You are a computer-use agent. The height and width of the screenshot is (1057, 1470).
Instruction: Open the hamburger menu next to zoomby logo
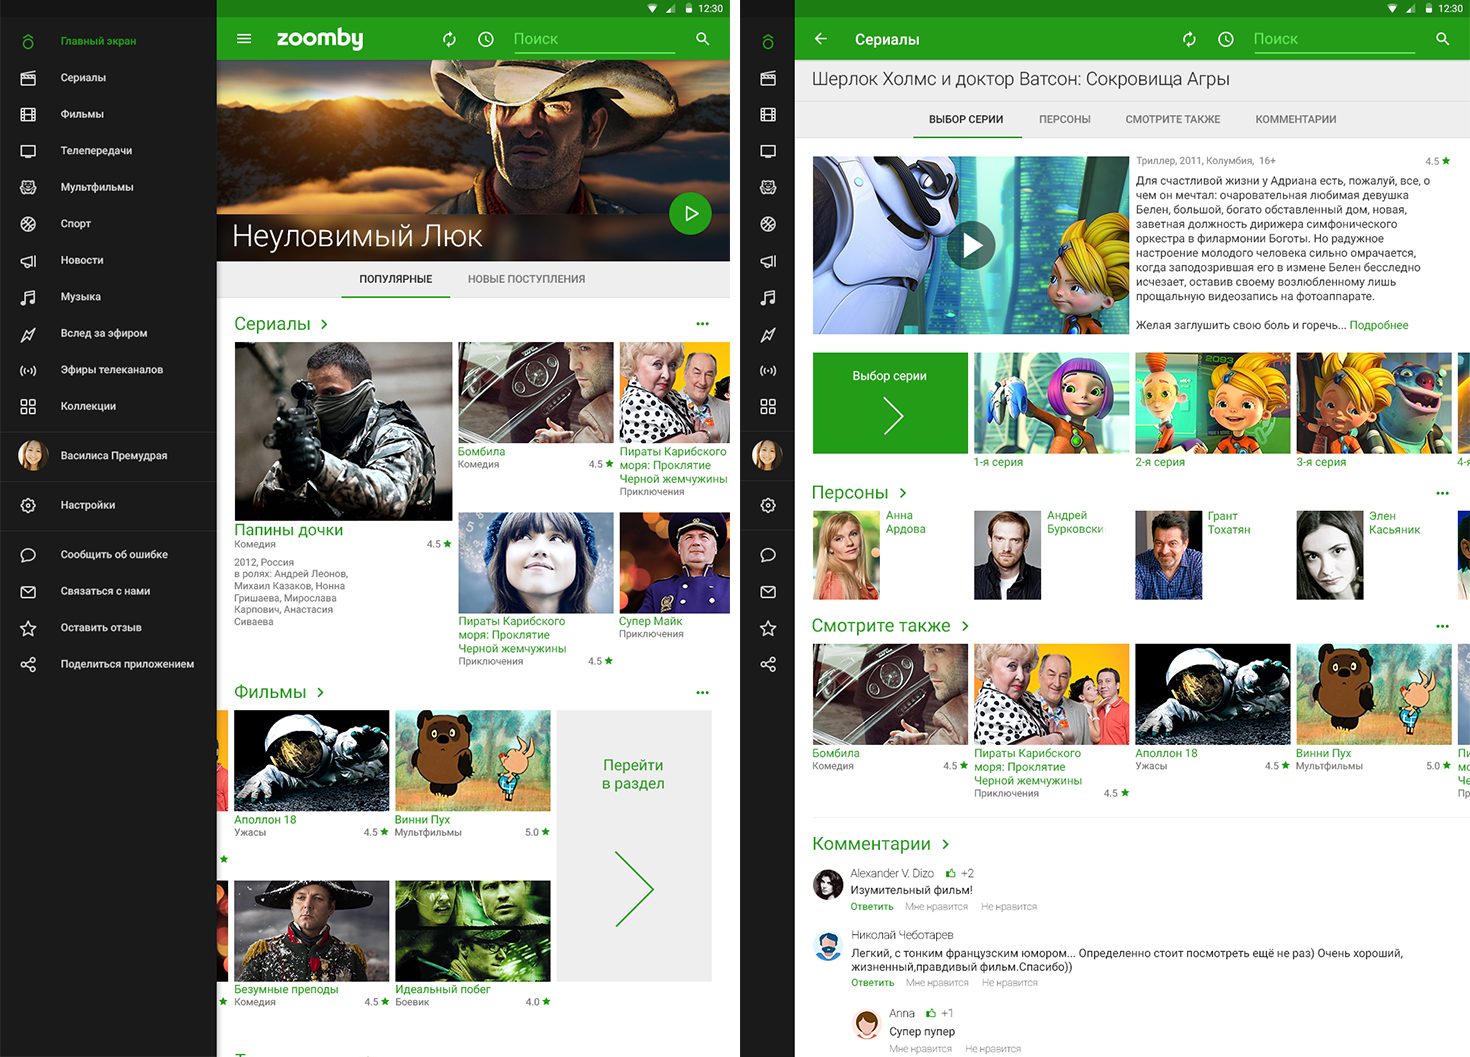click(244, 39)
